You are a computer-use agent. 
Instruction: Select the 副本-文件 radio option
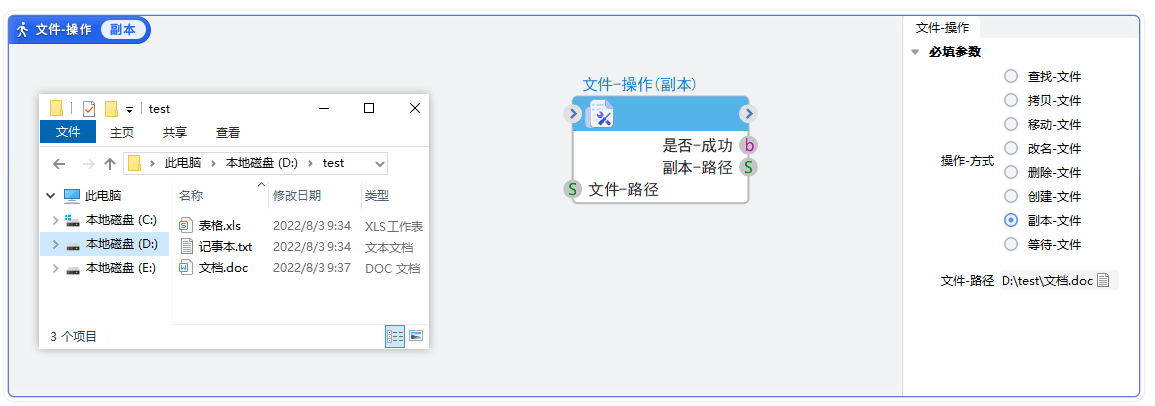1011,220
